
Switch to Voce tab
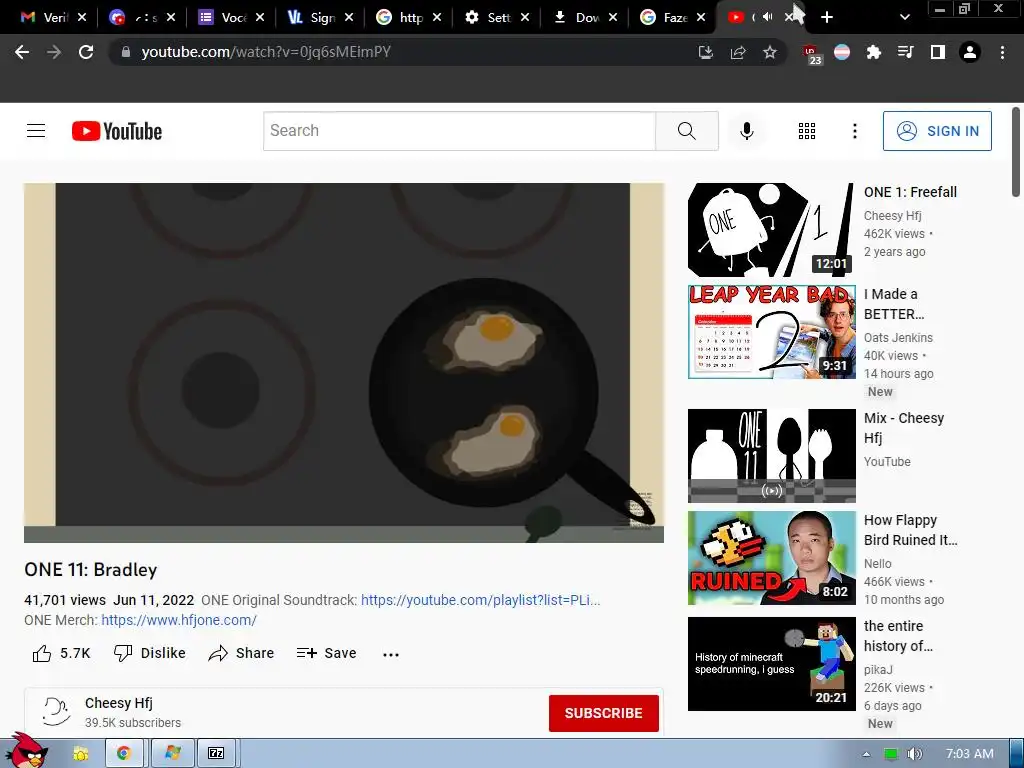tap(224, 18)
